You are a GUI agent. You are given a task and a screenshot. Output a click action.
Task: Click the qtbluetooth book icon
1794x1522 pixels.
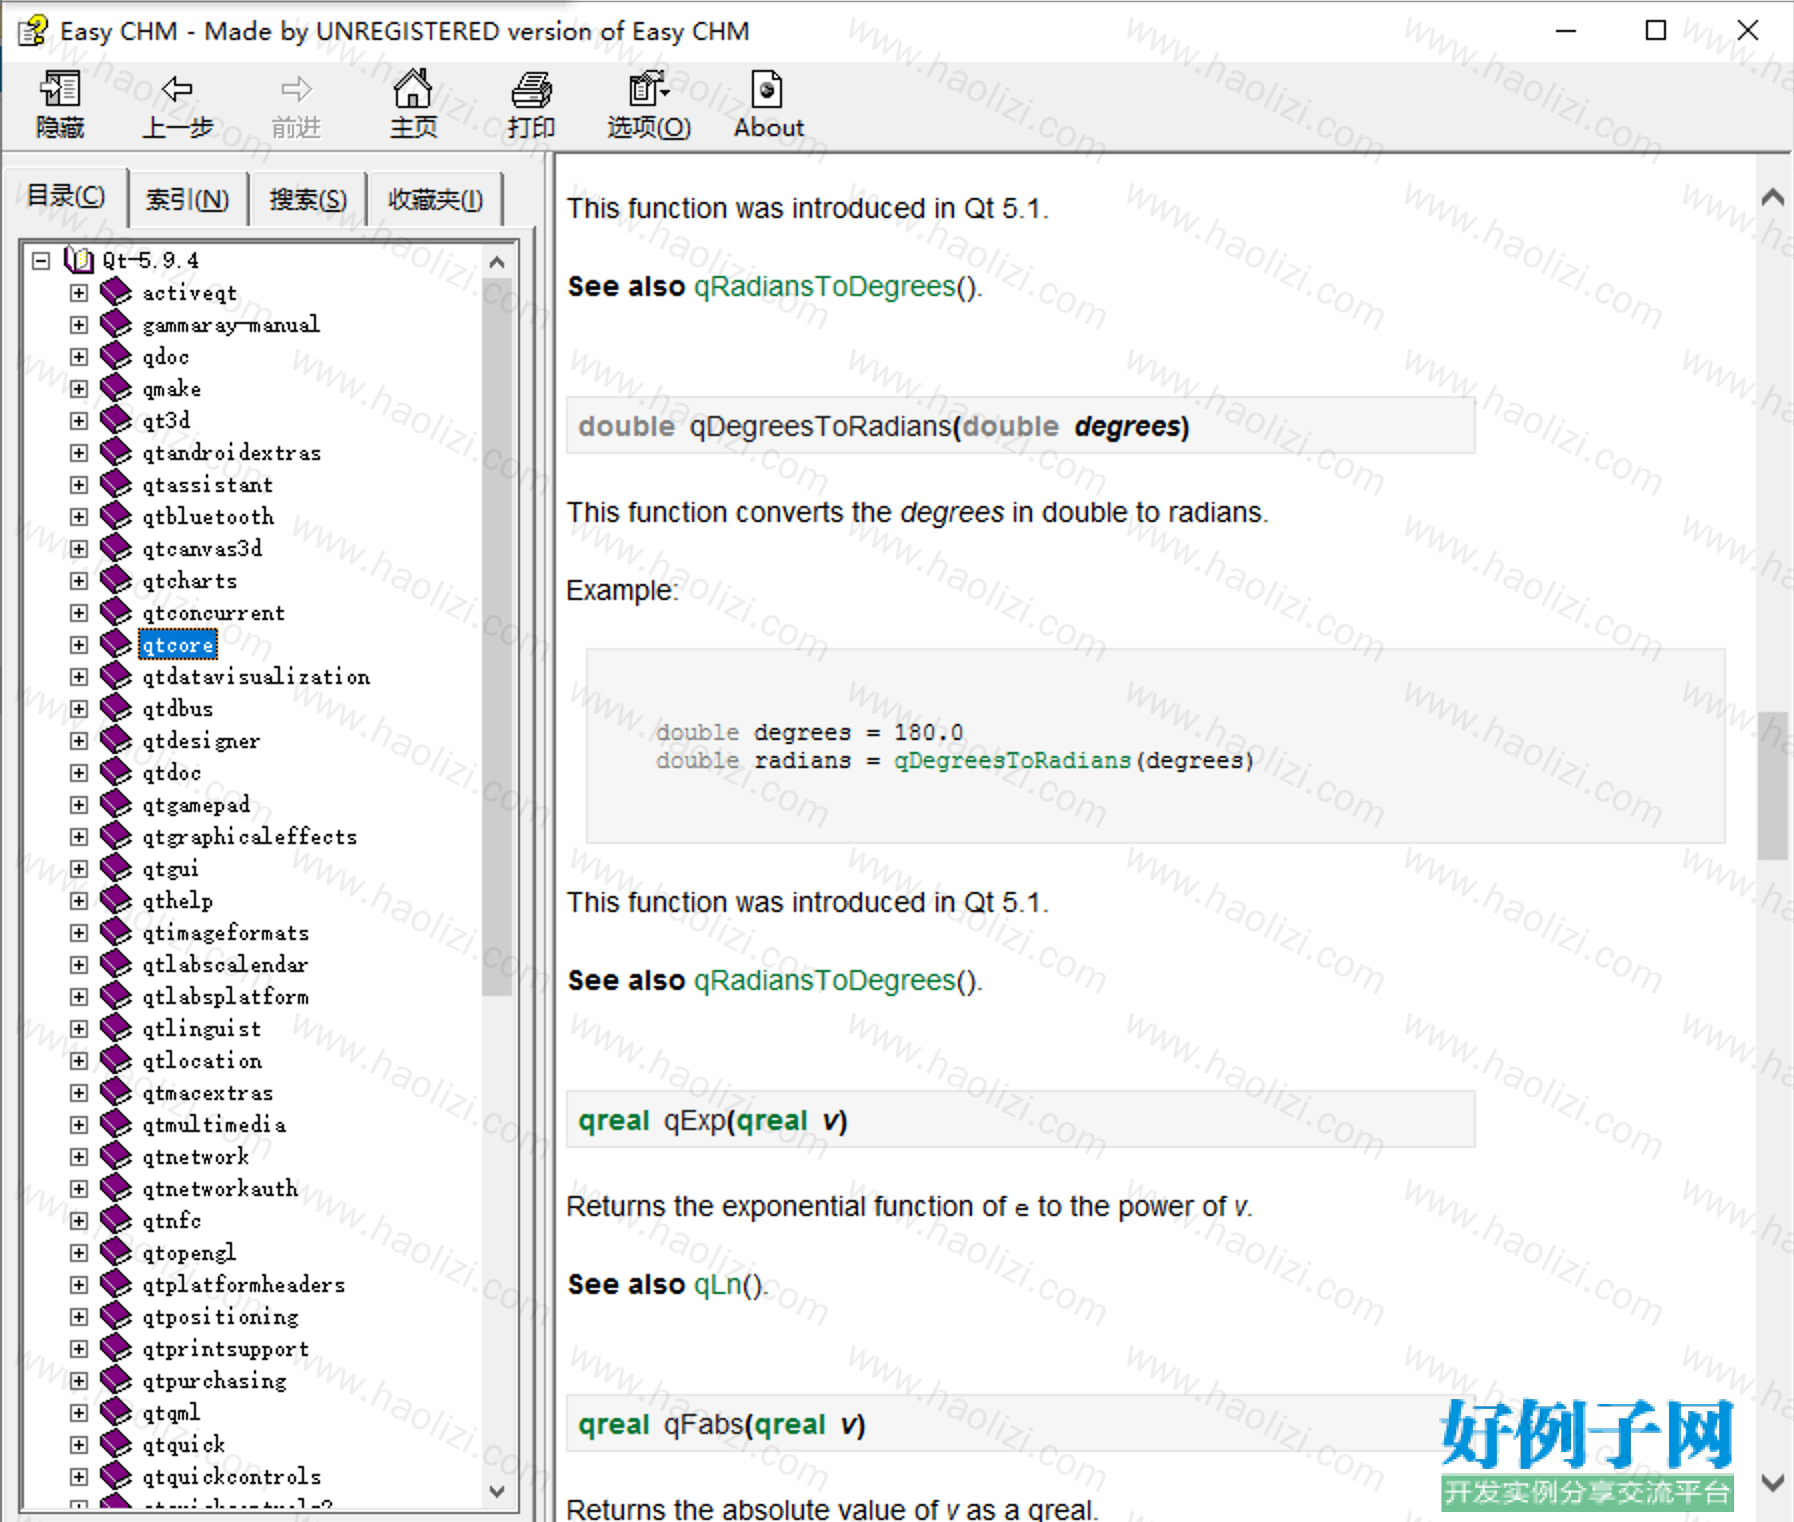(x=116, y=516)
